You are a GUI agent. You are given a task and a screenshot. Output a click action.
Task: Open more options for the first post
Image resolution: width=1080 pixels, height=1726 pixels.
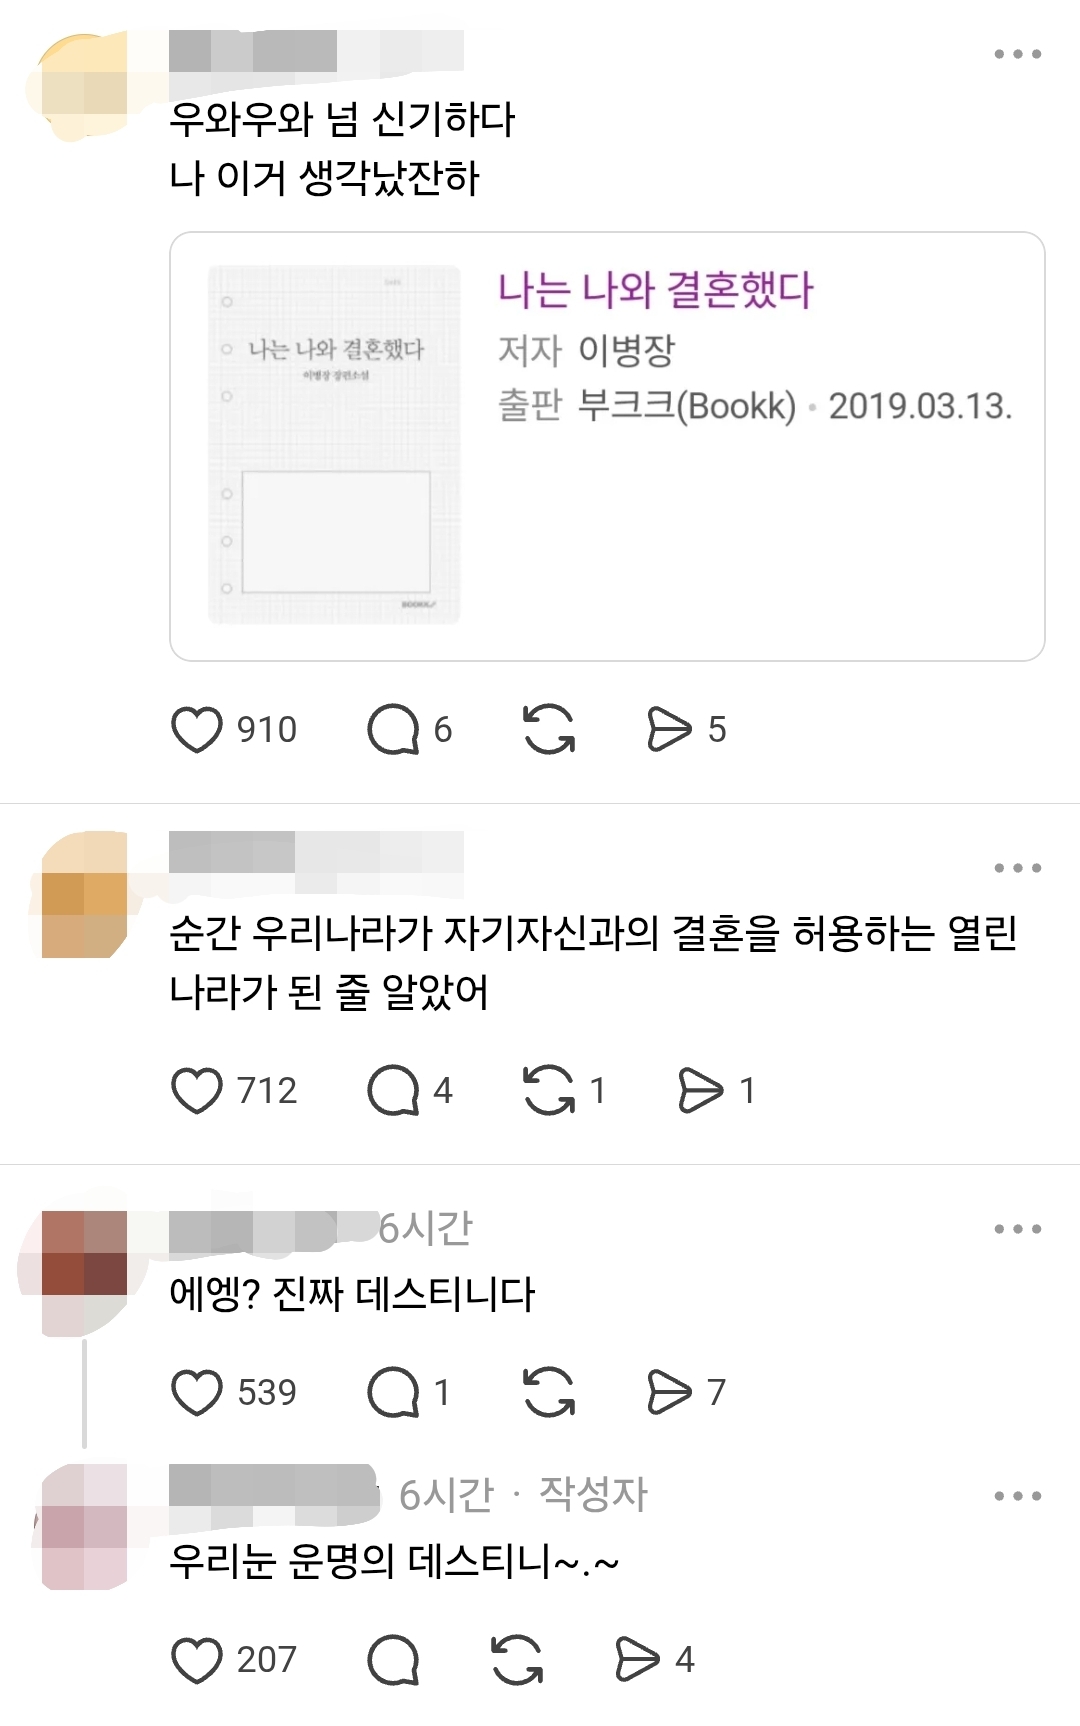(x=1018, y=54)
